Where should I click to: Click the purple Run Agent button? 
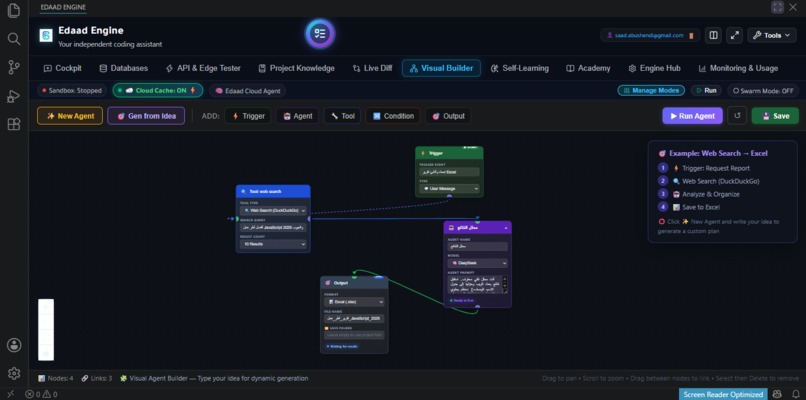click(692, 116)
